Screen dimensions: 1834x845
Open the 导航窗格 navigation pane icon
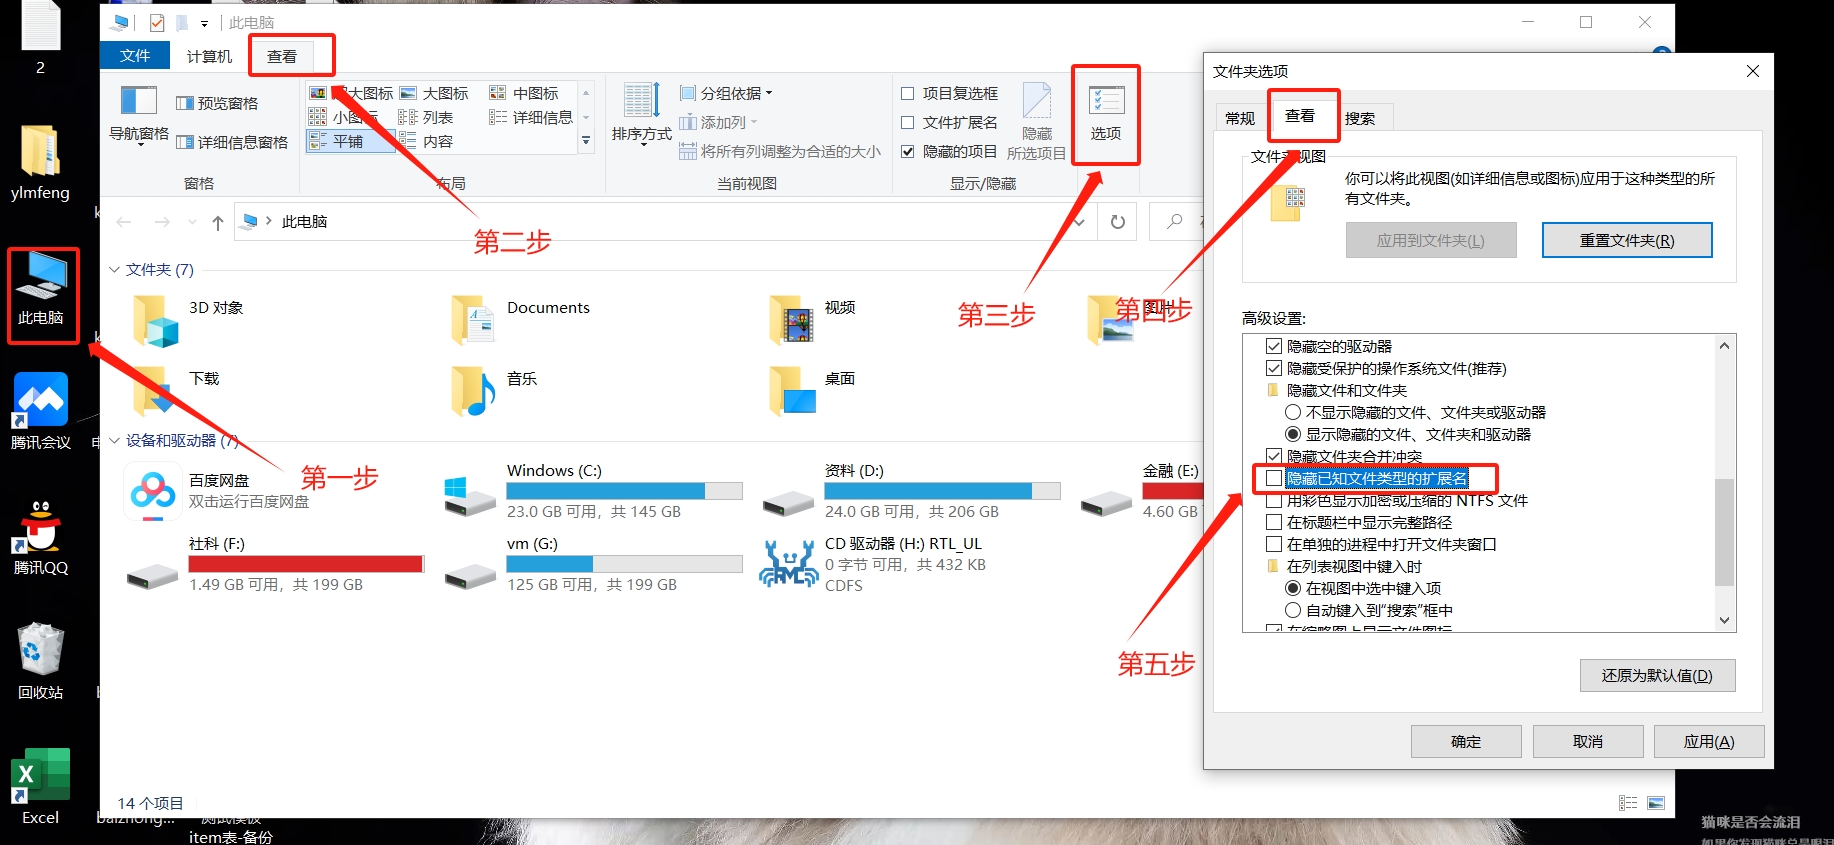coord(138,114)
